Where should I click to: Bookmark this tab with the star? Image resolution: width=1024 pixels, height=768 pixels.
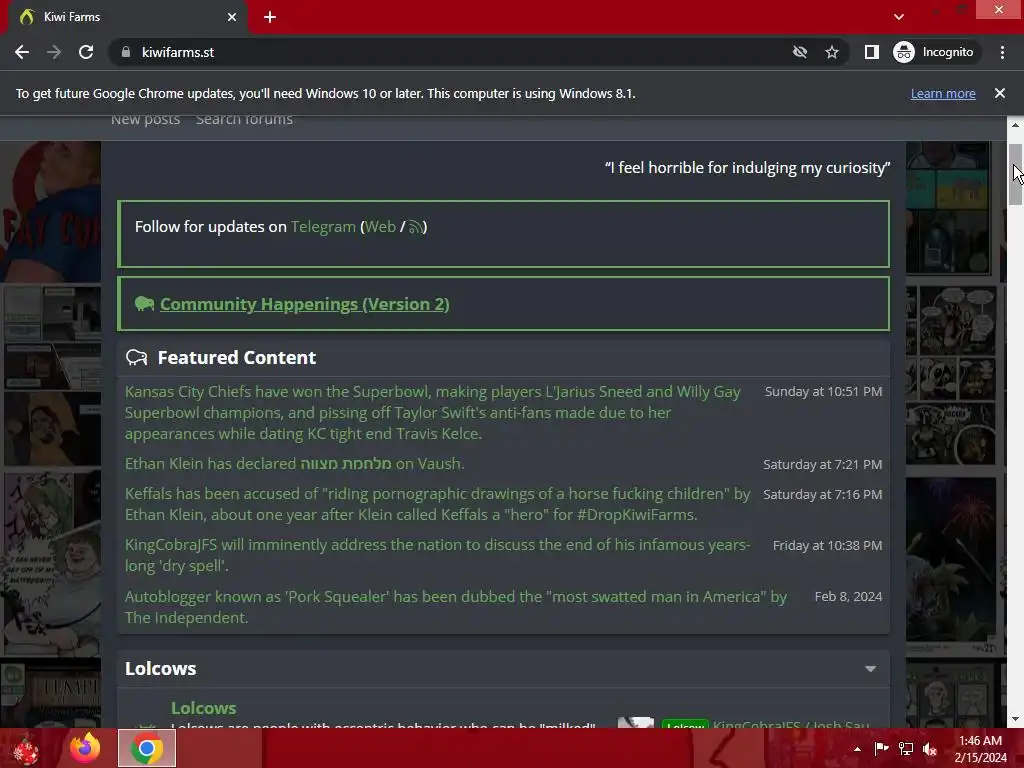click(x=831, y=52)
